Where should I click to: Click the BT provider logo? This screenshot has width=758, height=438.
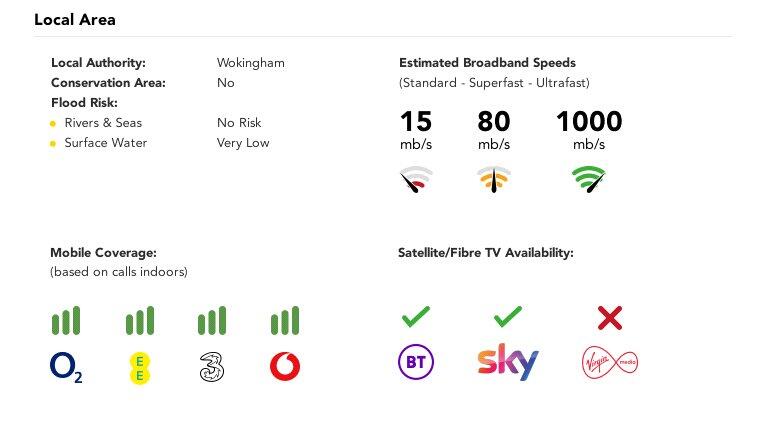point(415,362)
